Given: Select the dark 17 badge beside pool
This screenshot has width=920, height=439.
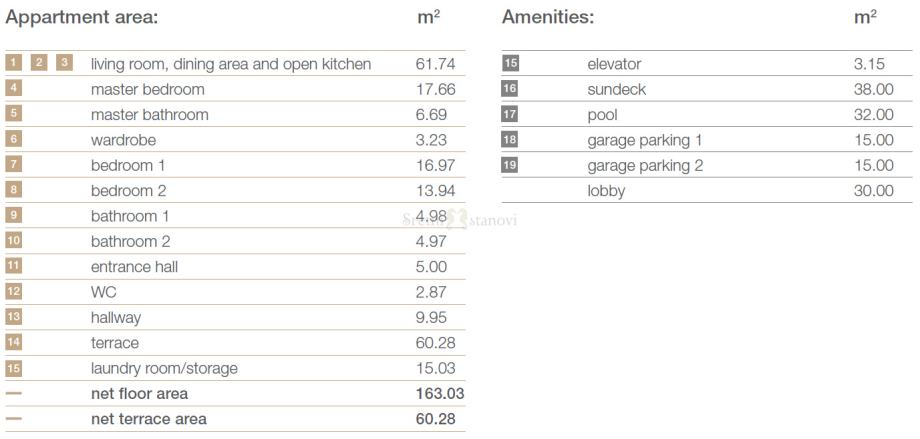Looking at the screenshot, I should click(510, 114).
